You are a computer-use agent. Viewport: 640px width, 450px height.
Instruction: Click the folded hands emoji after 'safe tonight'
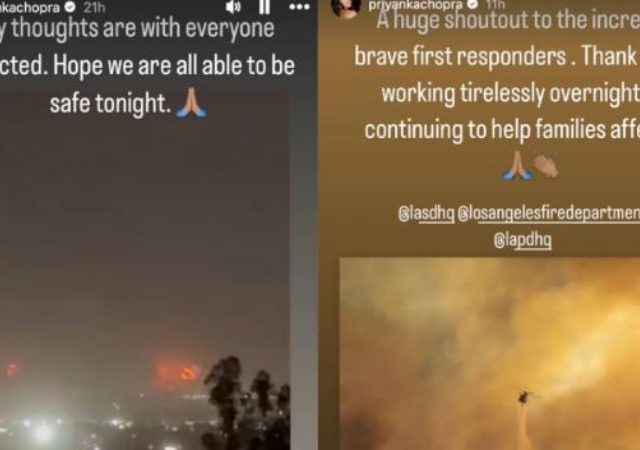pos(191,104)
